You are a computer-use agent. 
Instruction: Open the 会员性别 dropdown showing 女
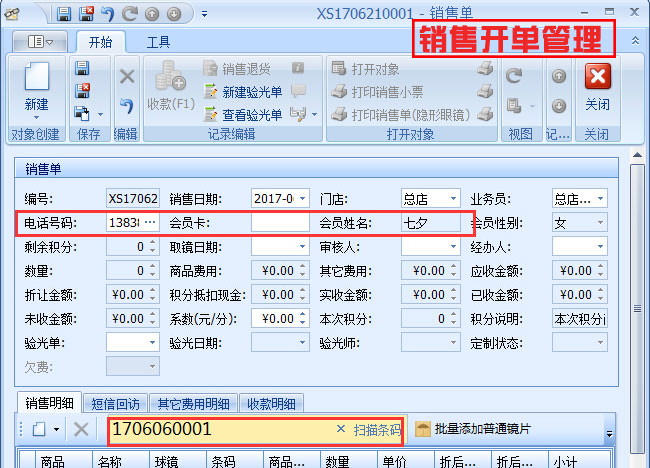point(600,223)
